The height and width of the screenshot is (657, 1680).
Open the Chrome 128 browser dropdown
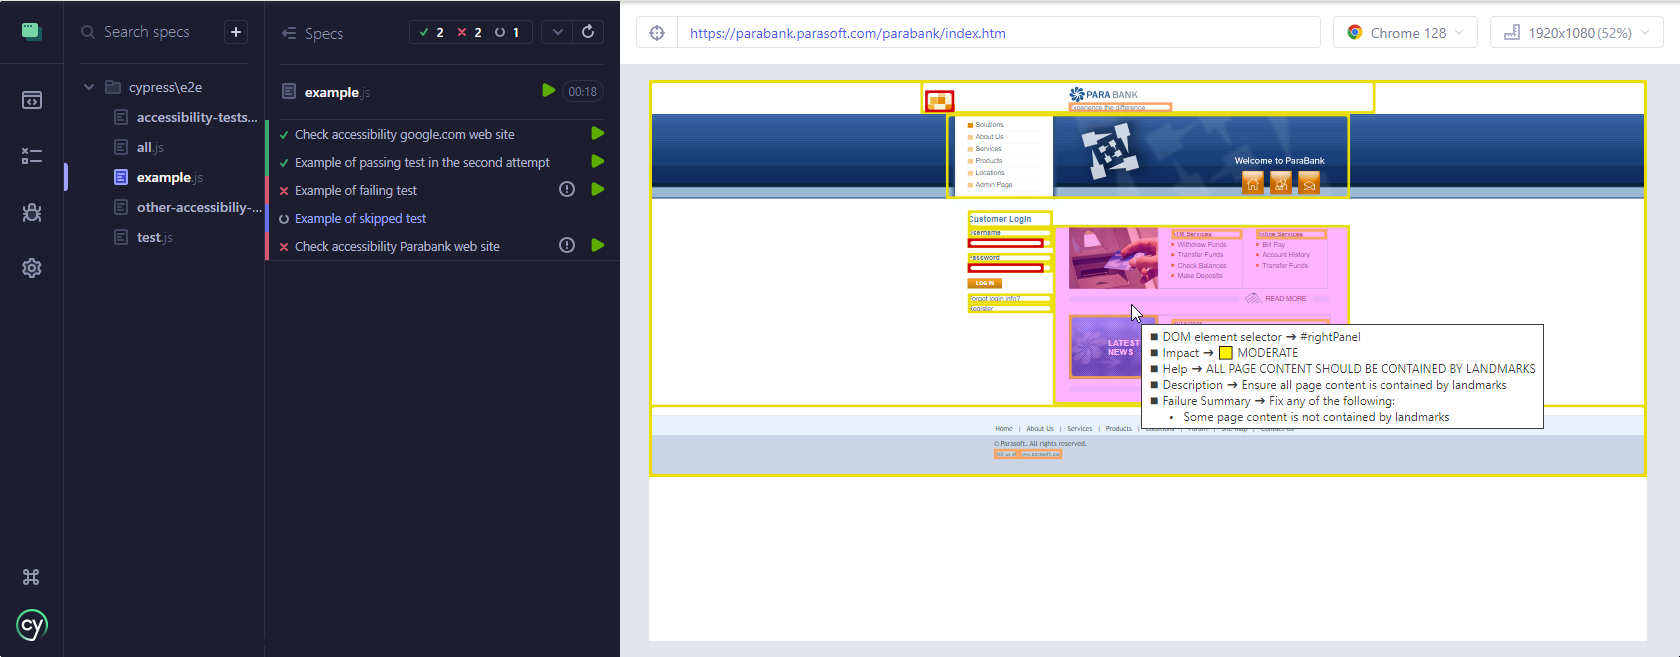click(x=1405, y=33)
